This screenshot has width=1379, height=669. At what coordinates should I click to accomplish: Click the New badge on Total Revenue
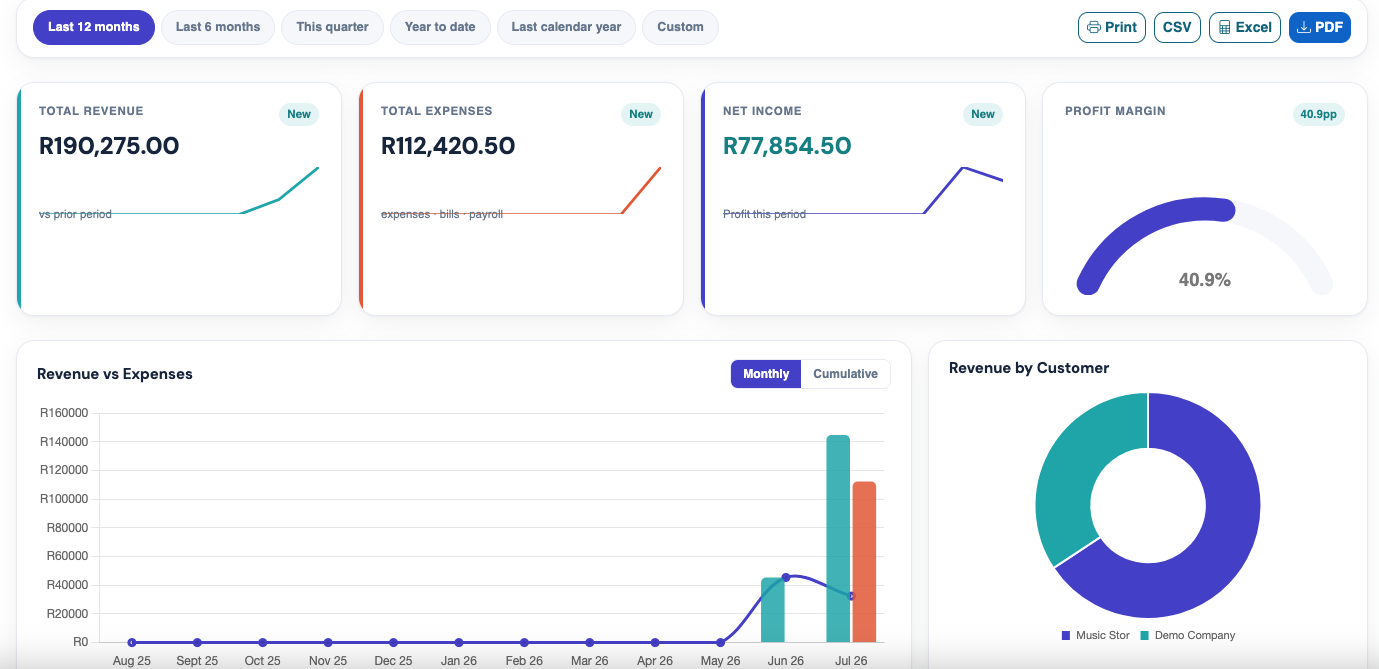point(299,114)
